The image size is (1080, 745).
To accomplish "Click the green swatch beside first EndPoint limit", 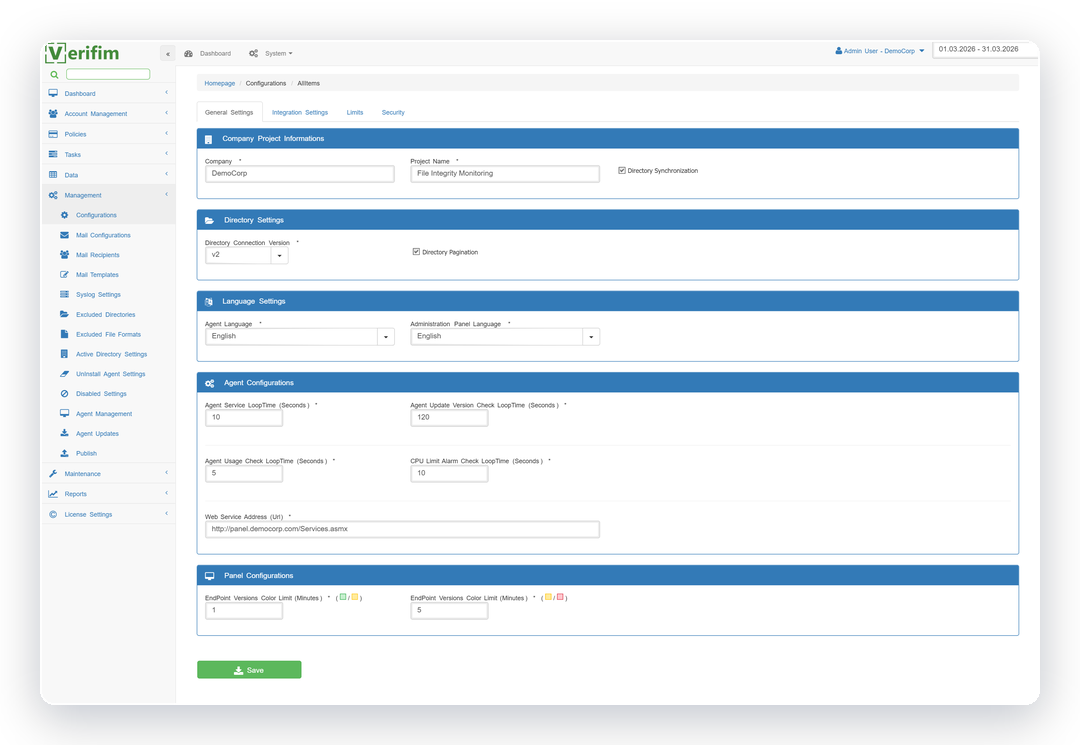I will tap(343, 597).
